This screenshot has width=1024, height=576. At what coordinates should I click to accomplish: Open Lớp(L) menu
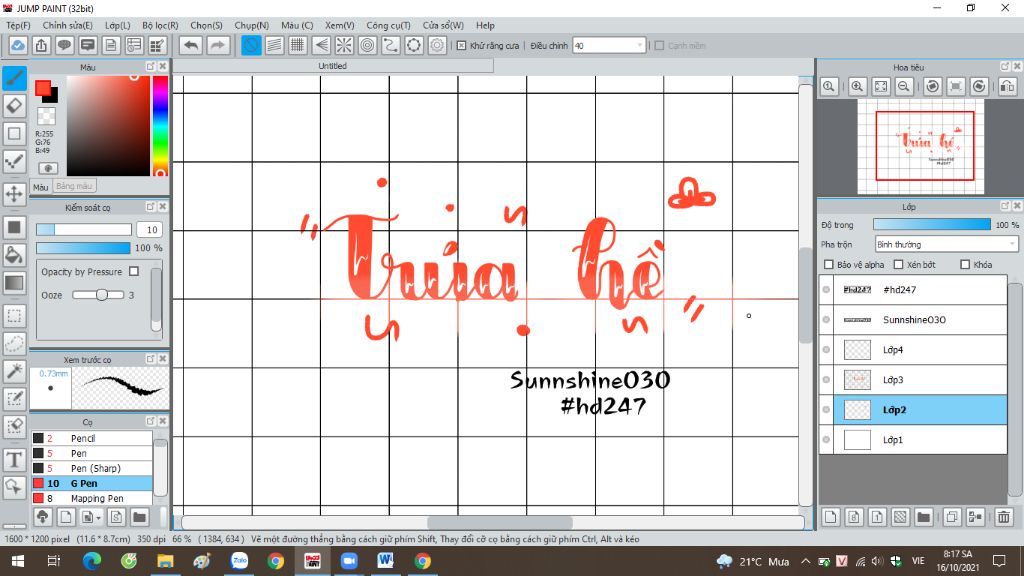tap(118, 25)
